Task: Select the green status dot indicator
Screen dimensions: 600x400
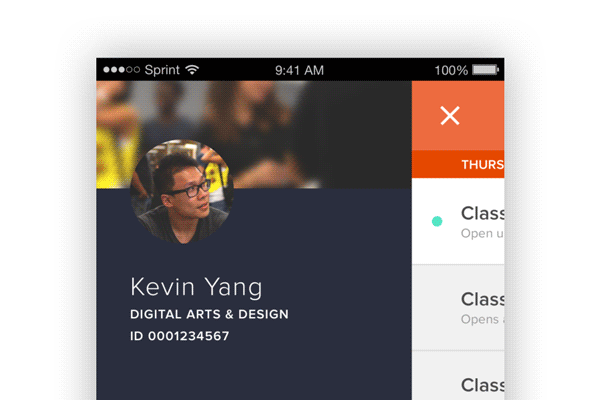Action: [x=437, y=221]
